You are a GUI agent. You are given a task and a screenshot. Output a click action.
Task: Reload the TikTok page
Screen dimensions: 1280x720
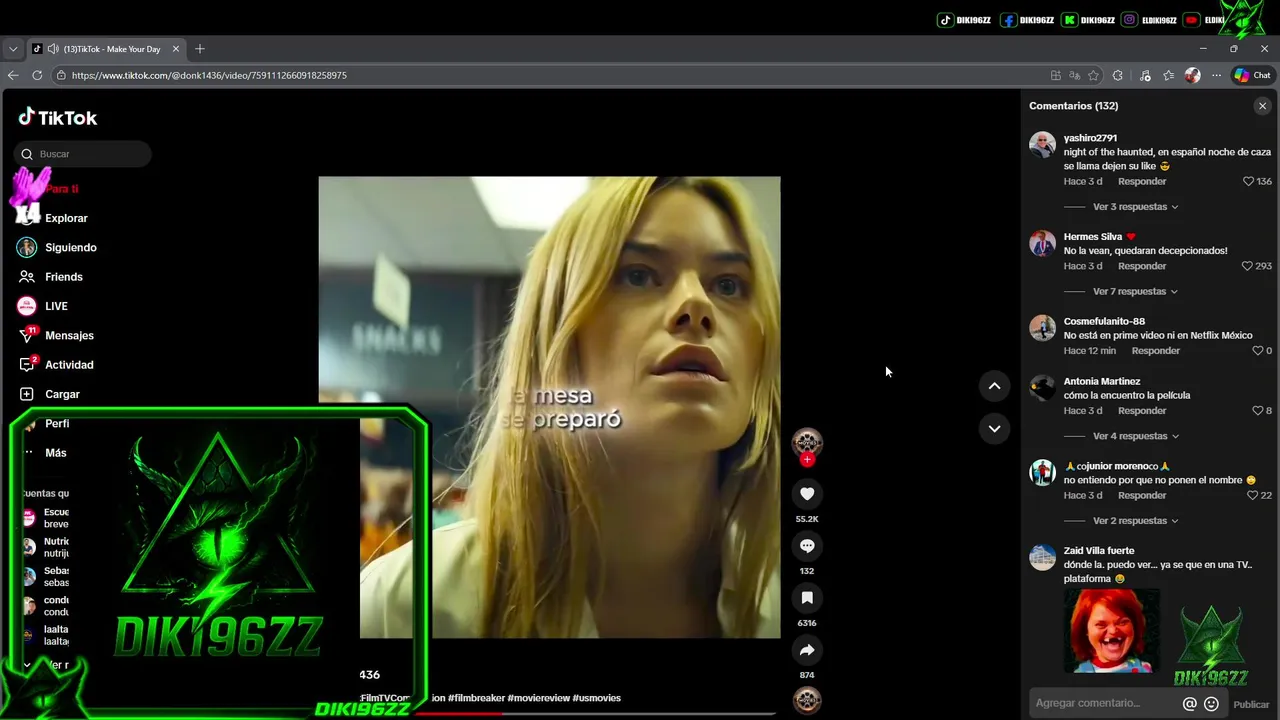click(x=37, y=75)
